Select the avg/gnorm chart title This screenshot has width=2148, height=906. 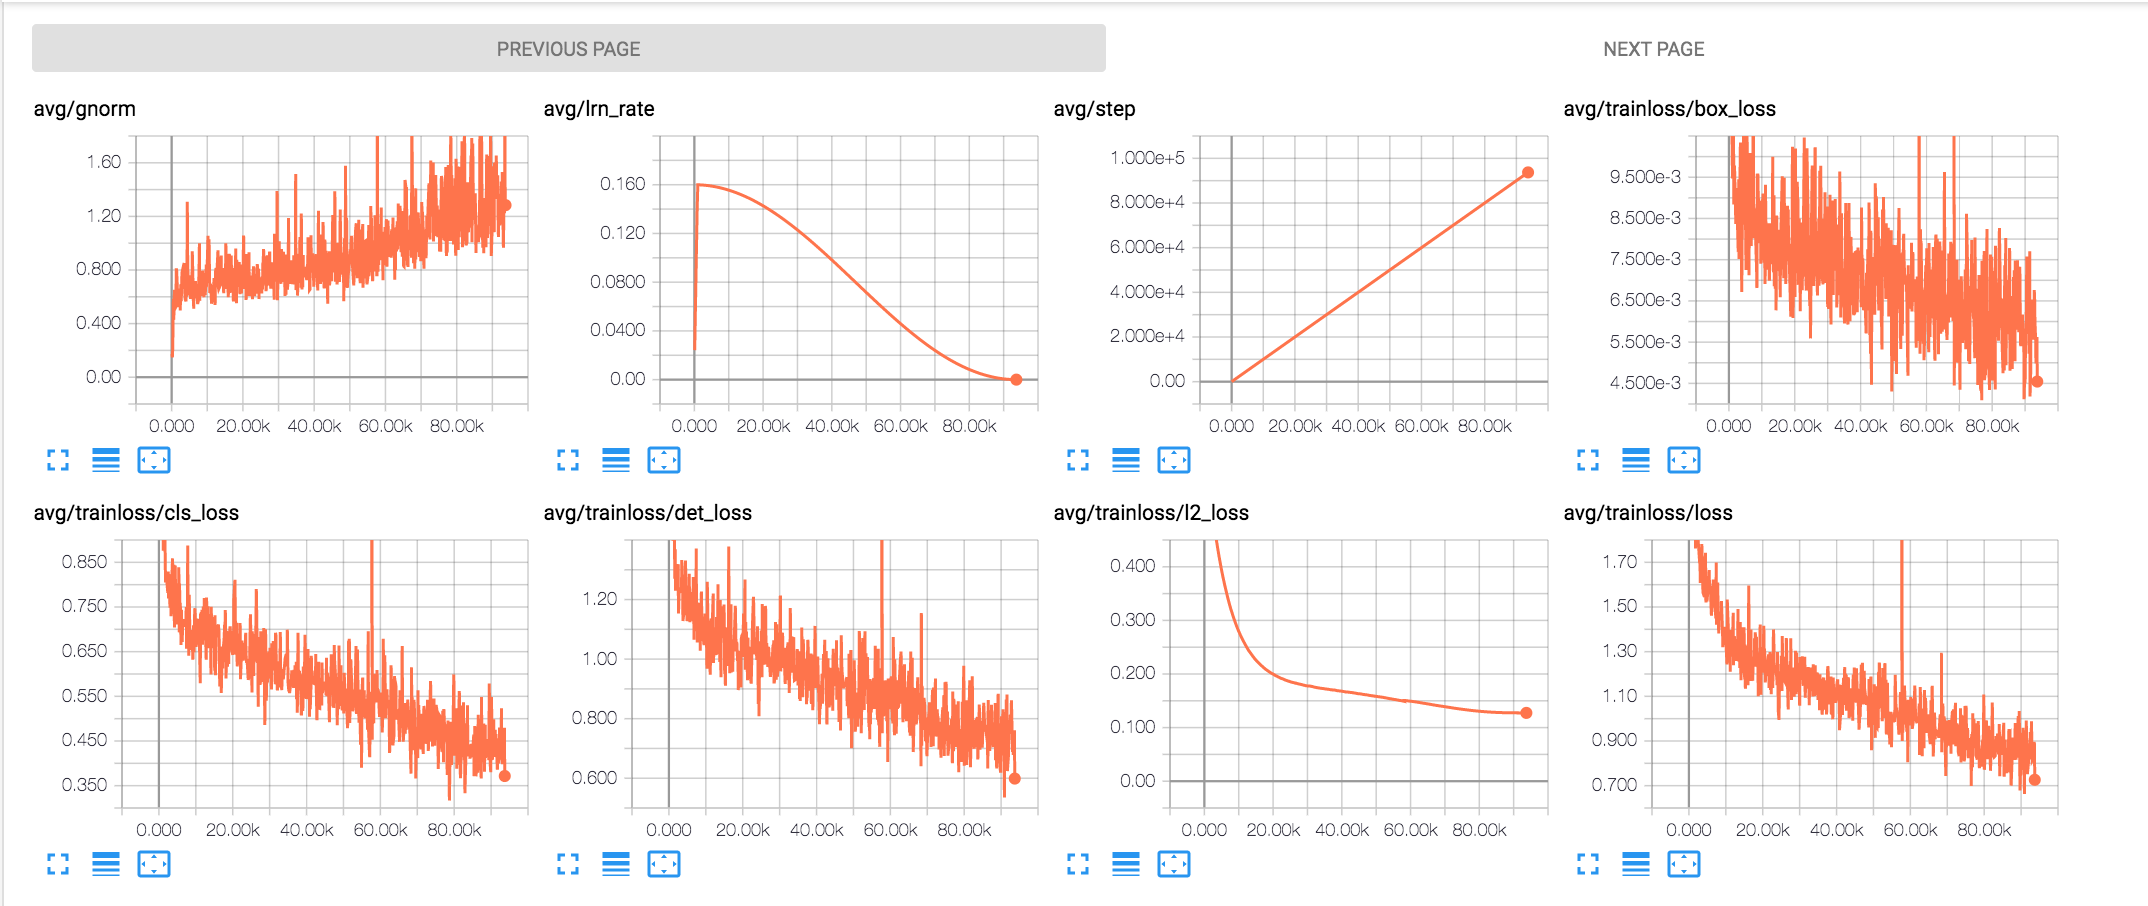84,108
